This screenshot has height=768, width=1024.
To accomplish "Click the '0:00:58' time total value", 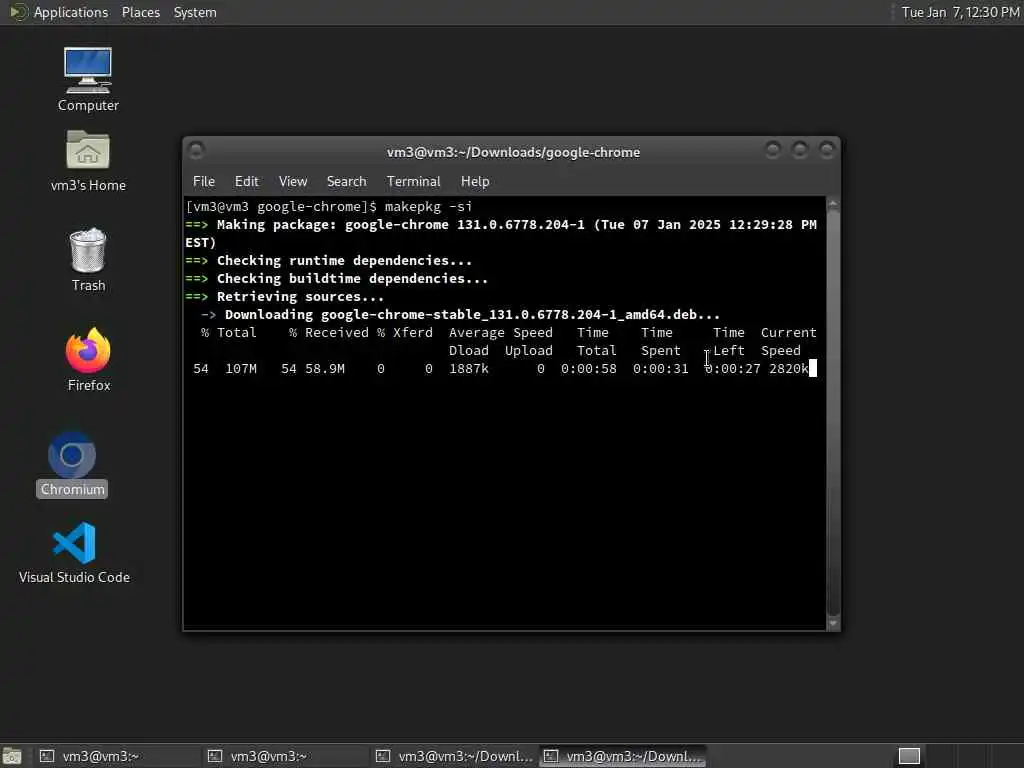I will [588, 368].
